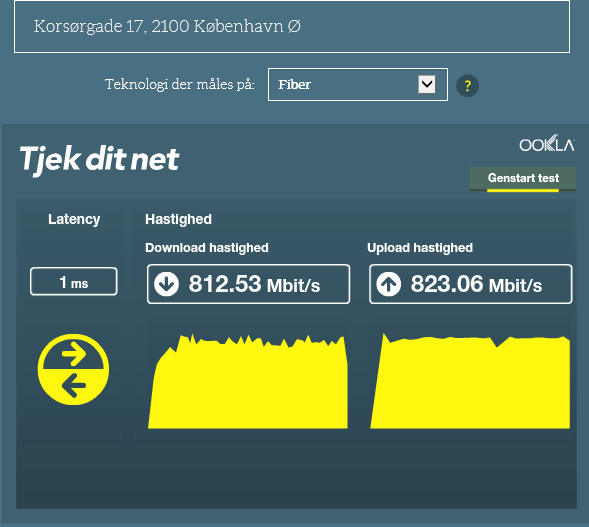Click the 1 ms latency value
Screen dimensions: 589x527
tap(74, 281)
